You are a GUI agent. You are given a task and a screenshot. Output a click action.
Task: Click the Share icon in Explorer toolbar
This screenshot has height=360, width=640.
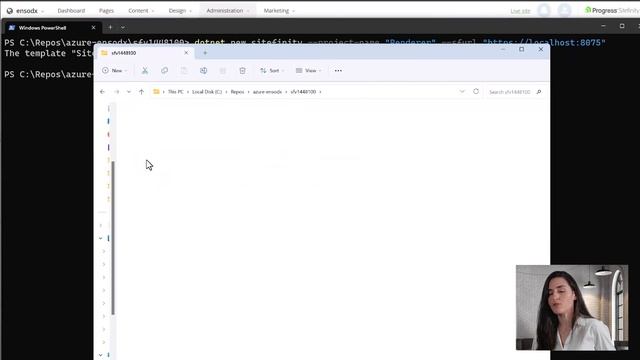pyautogui.click(x=223, y=71)
